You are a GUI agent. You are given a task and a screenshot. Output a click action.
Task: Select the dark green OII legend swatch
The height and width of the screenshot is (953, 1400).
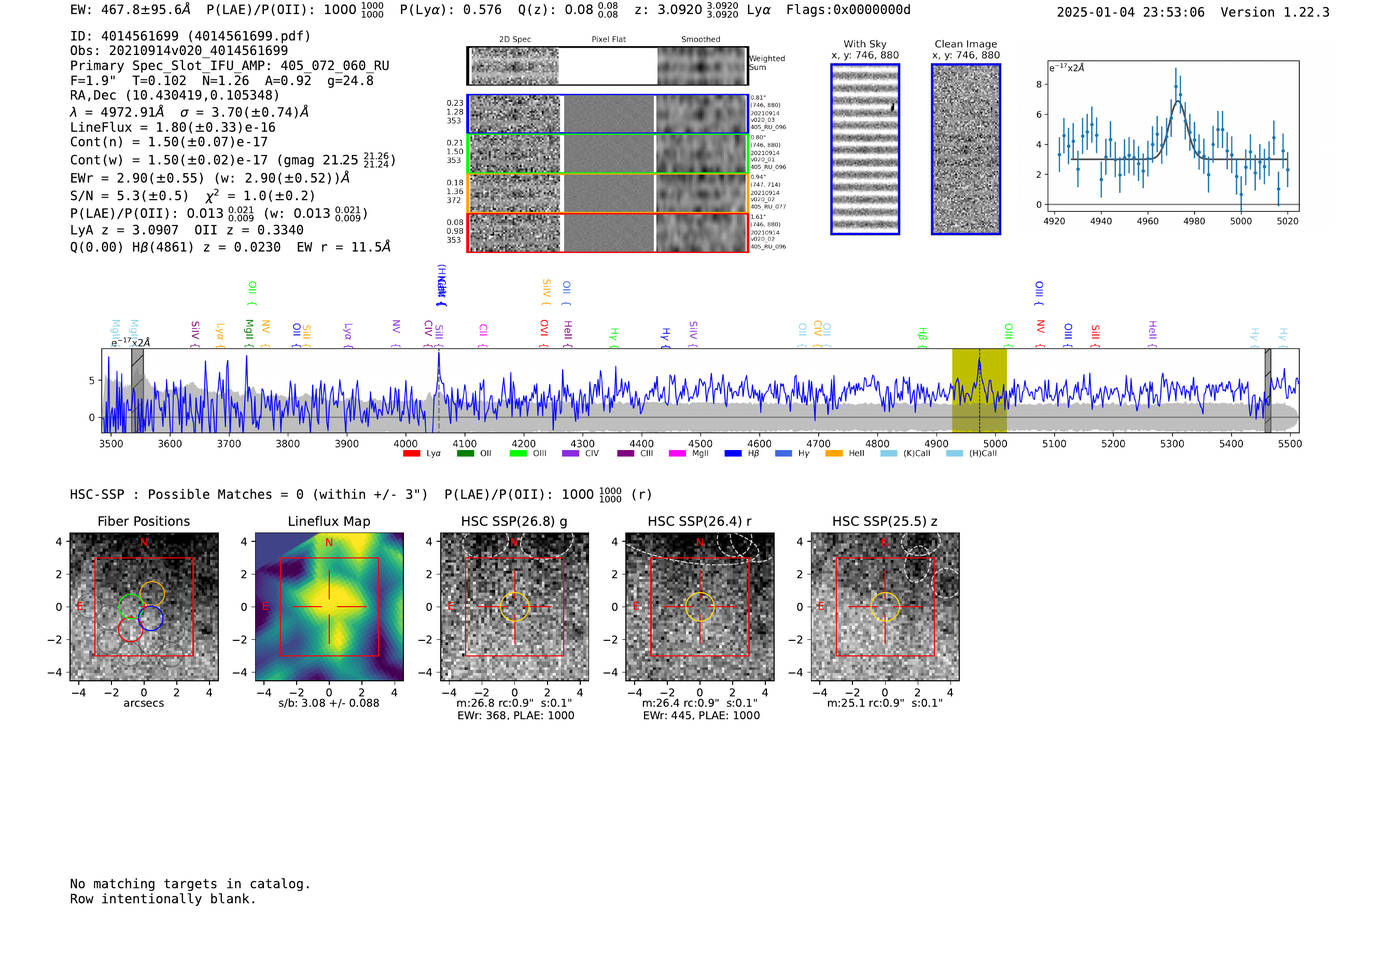[465, 454]
